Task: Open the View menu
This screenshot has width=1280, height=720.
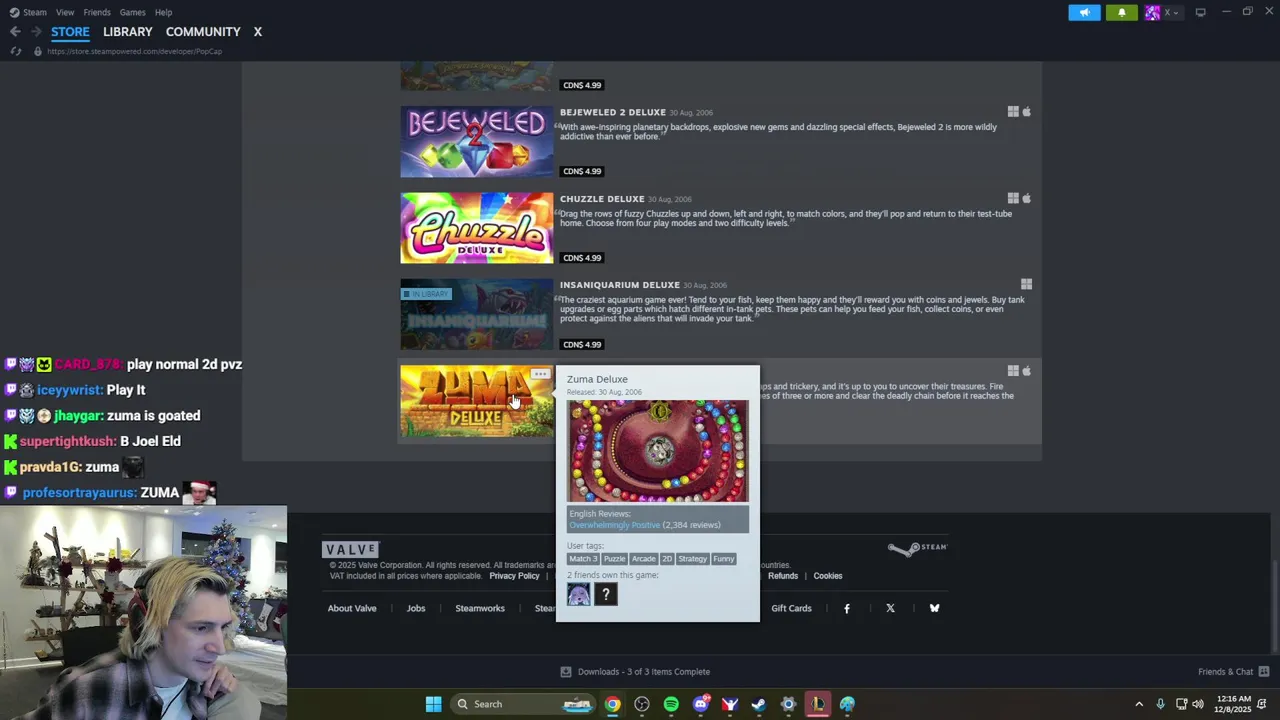Action: (65, 12)
